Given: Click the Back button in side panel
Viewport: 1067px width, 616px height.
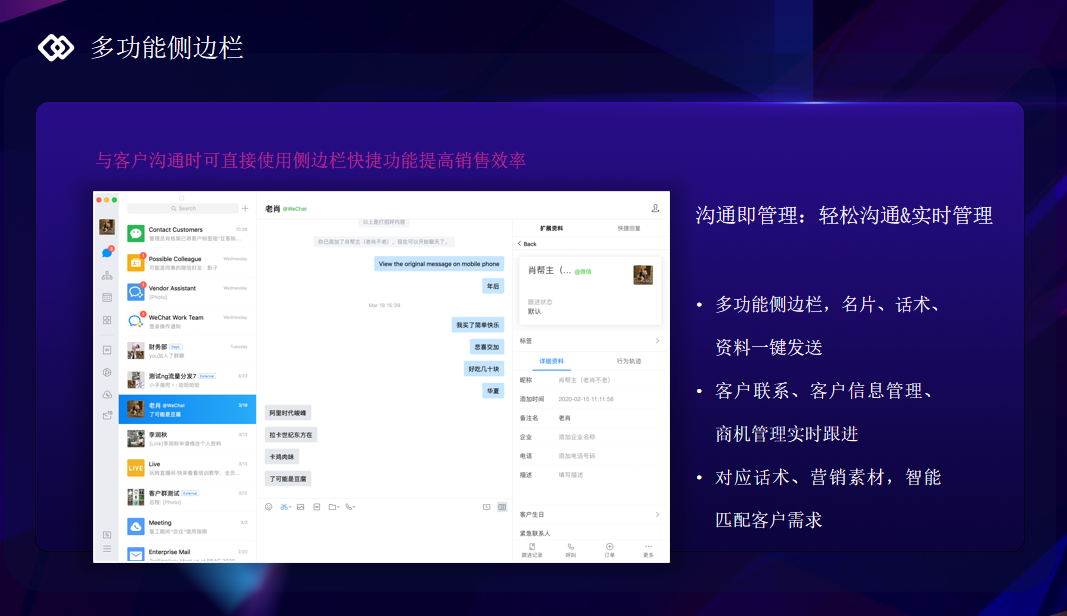Looking at the screenshot, I should 527,244.
